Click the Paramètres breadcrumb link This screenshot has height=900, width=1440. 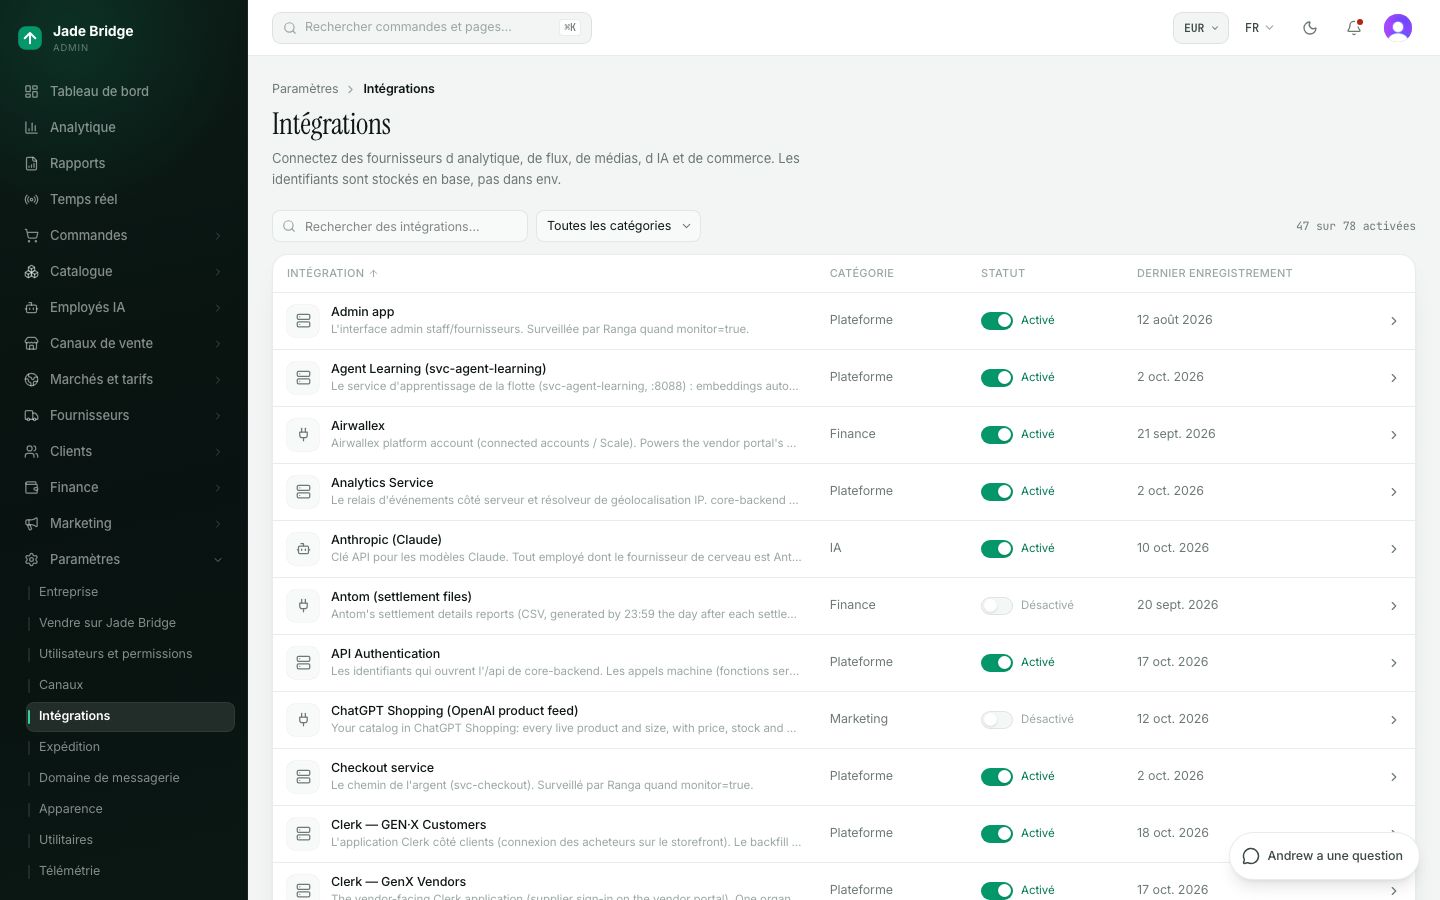[x=305, y=89]
